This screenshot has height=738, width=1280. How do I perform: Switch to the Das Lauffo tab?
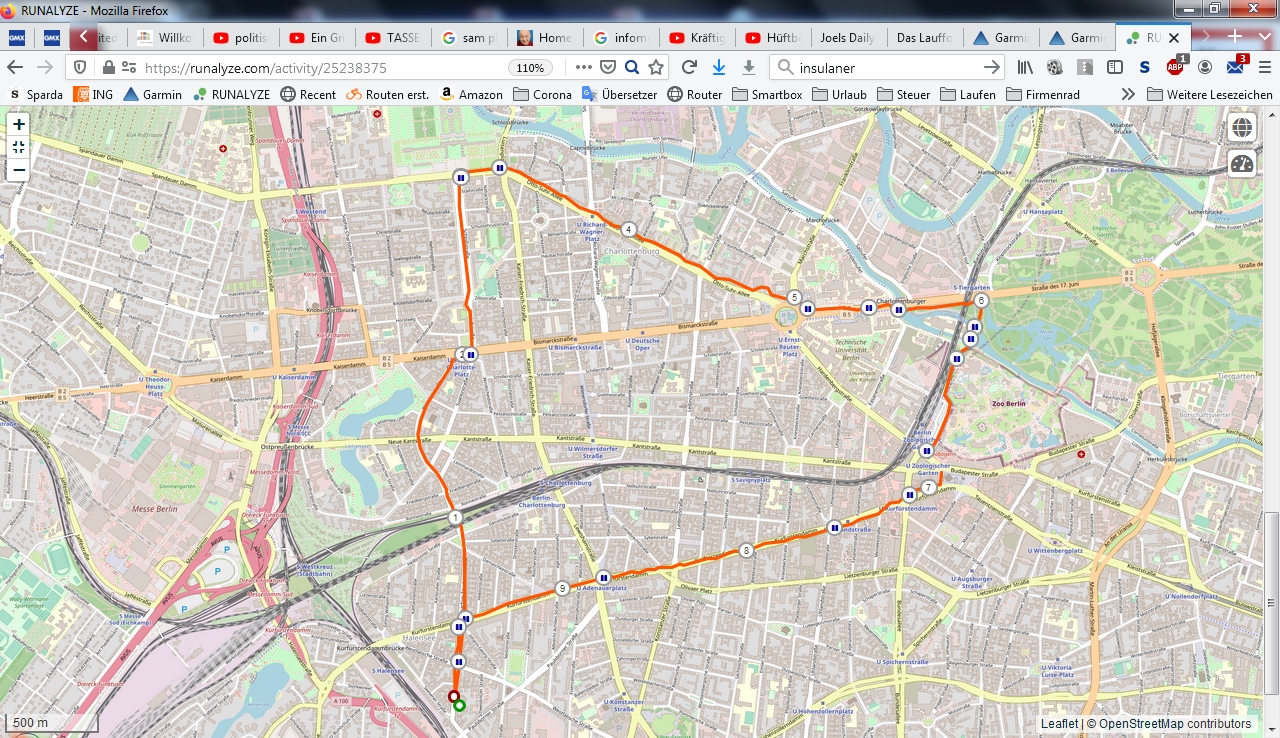923,38
